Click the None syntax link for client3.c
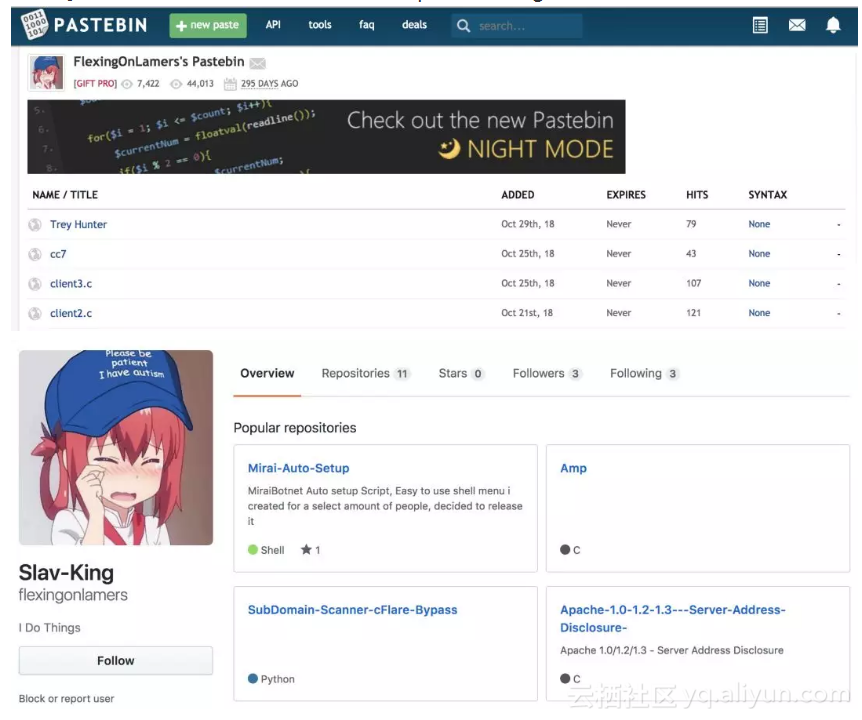Viewport: 862px width, 720px height. [x=759, y=283]
